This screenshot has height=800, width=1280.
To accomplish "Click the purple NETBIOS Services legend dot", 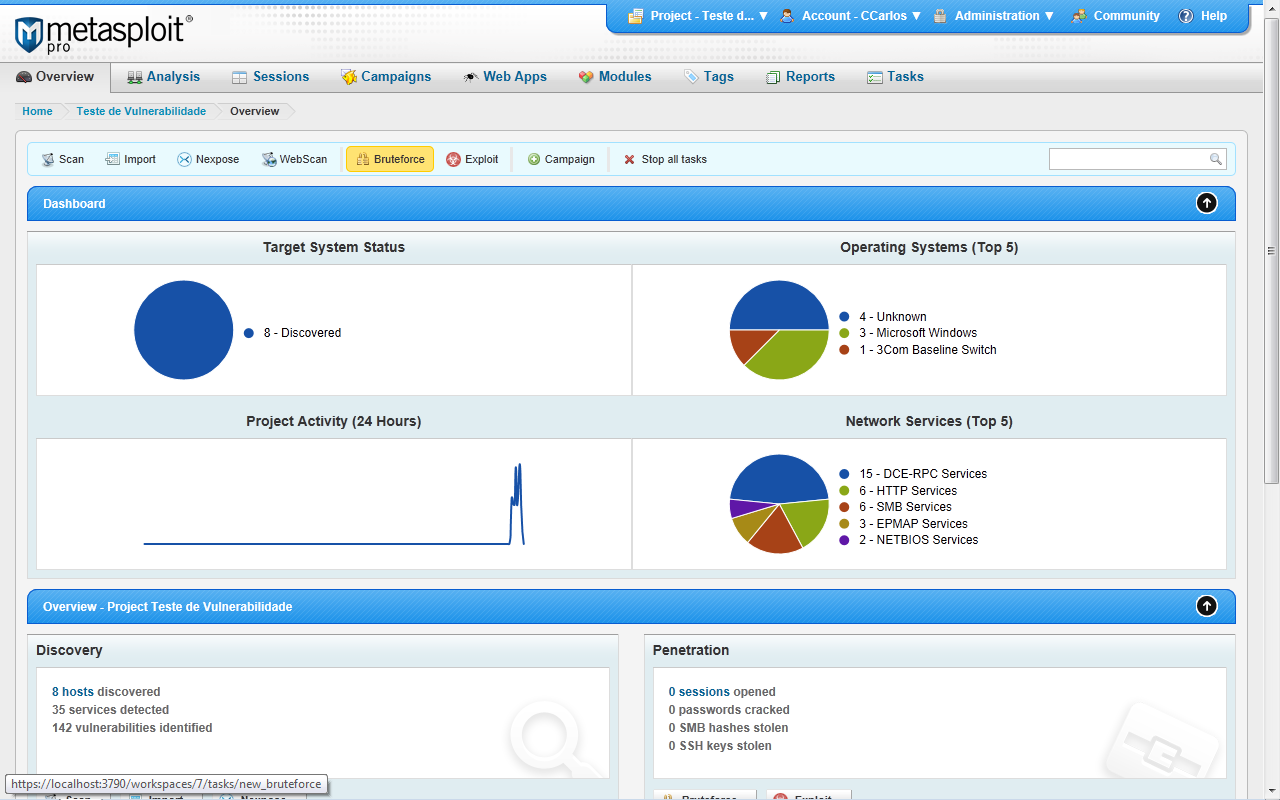I will [x=844, y=540].
